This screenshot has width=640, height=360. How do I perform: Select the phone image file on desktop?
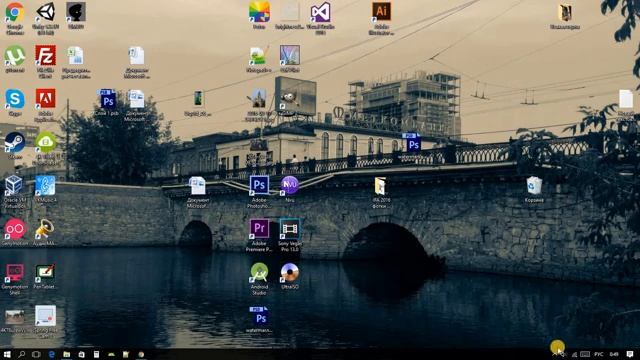click(198, 98)
